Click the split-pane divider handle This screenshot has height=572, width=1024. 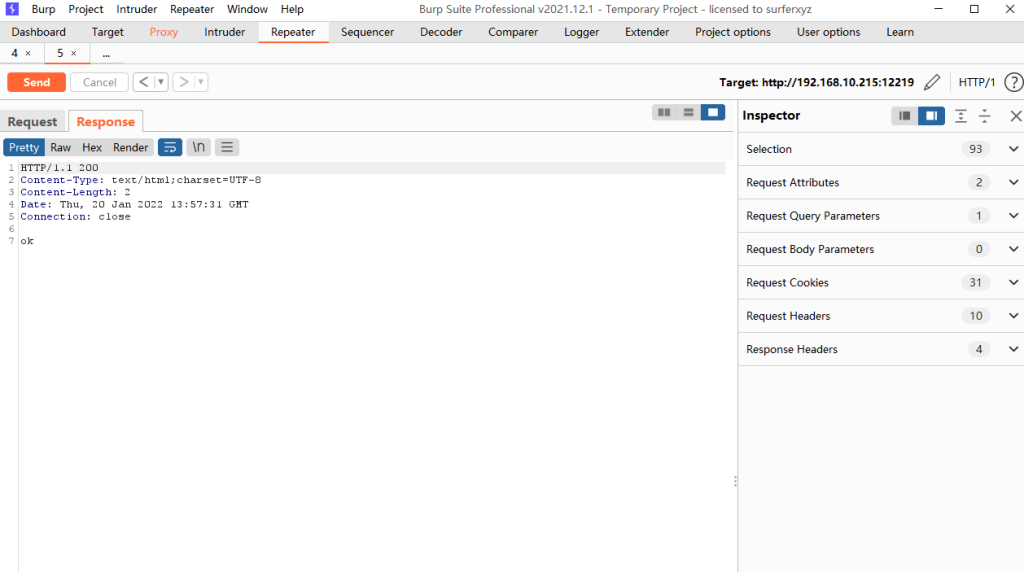tap(735, 481)
